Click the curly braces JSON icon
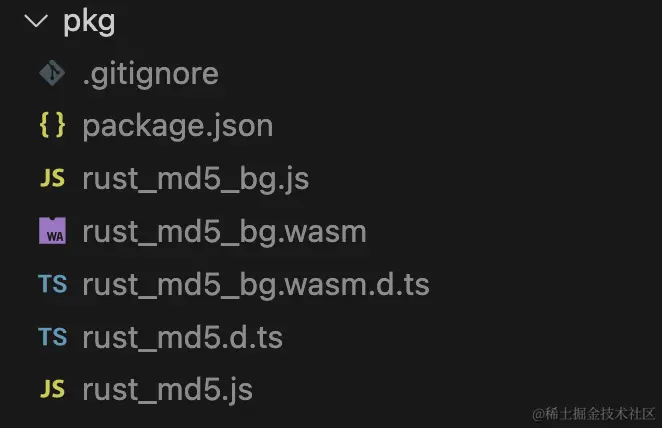Screen dimensions: 662x428 pos(52,126)
